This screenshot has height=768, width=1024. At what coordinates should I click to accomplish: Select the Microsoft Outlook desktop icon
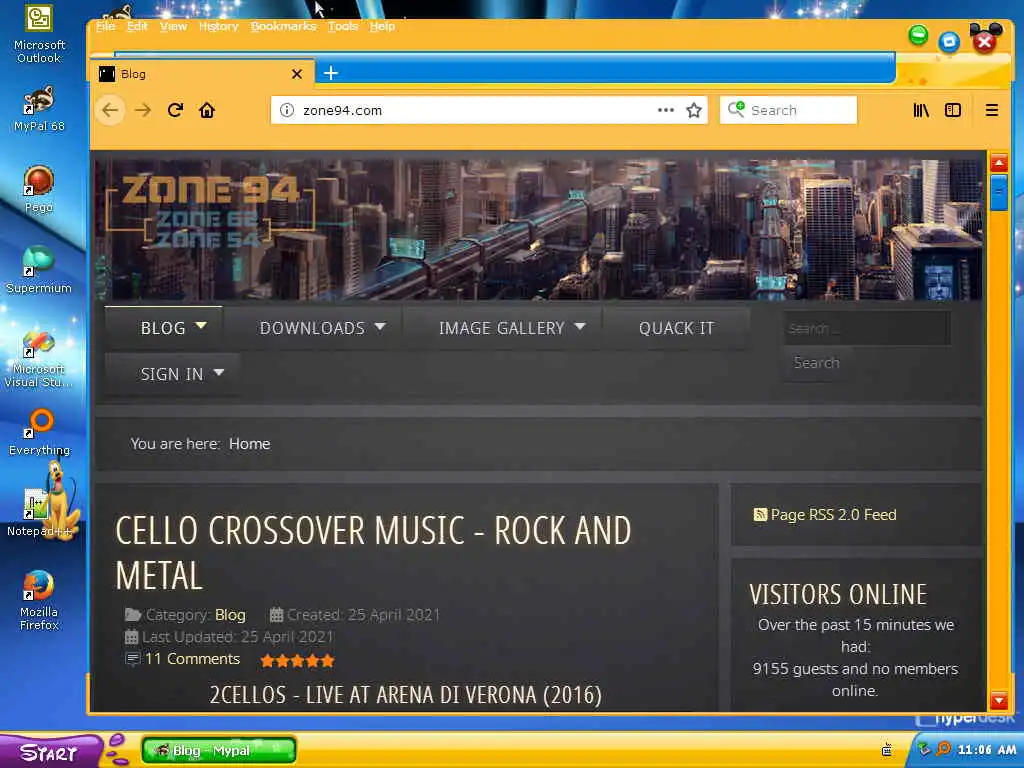[x=39, y=34]
